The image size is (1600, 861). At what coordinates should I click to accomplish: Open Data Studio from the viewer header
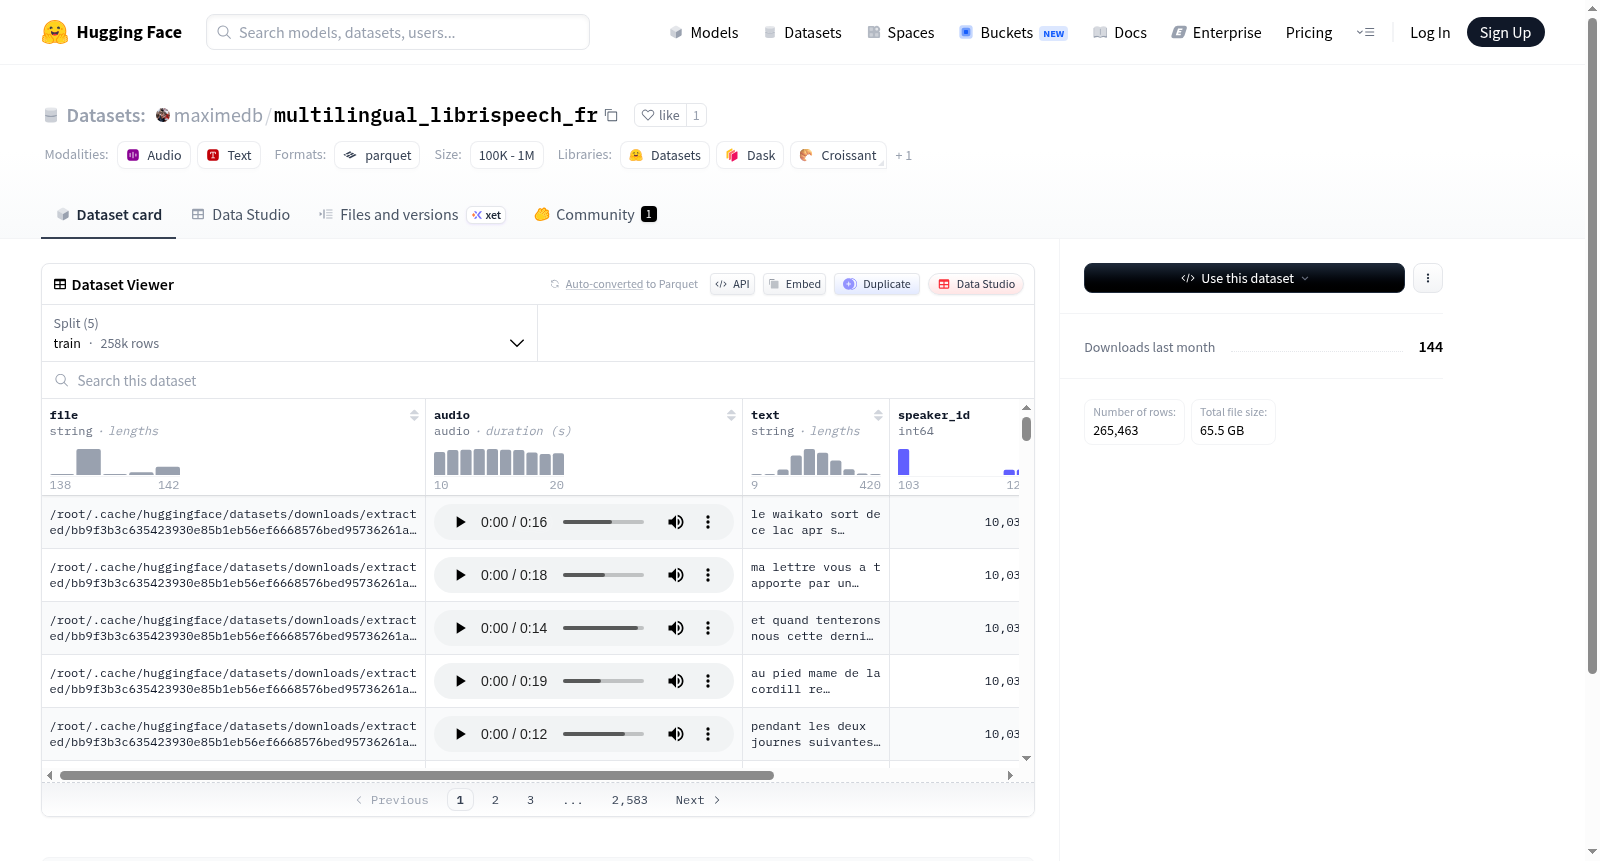click(976, 284)
